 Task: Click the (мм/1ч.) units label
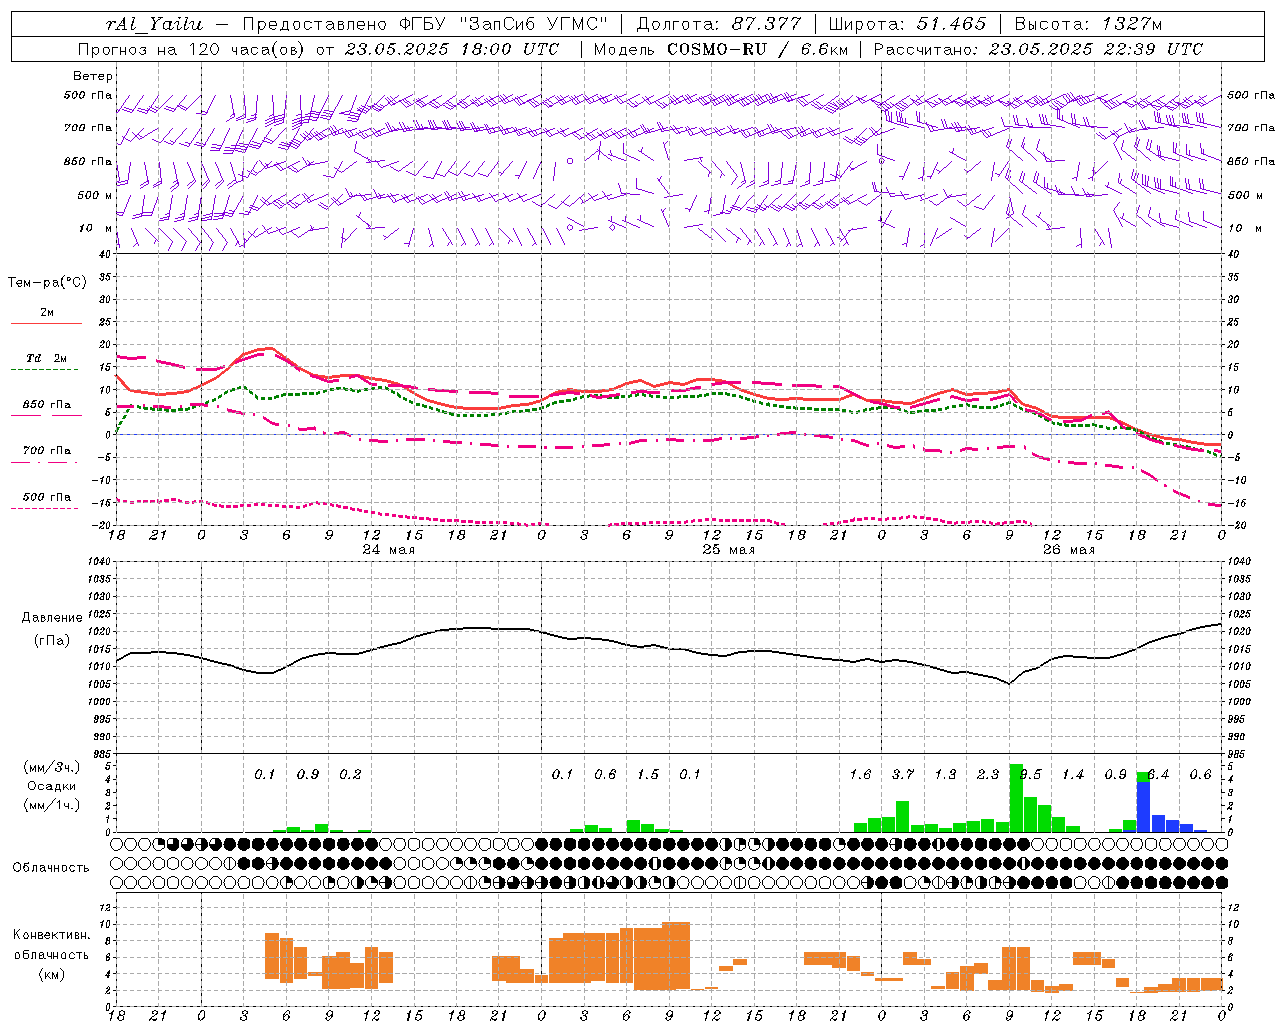coord(51,806)
